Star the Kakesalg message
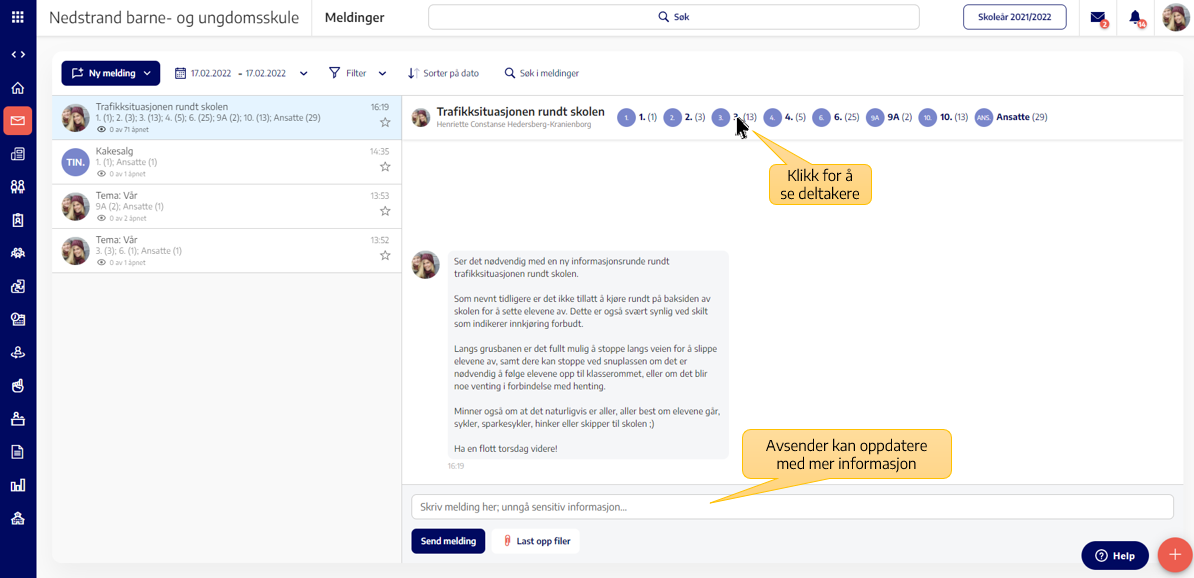The image size is (1194, 578). click(385, 167)
